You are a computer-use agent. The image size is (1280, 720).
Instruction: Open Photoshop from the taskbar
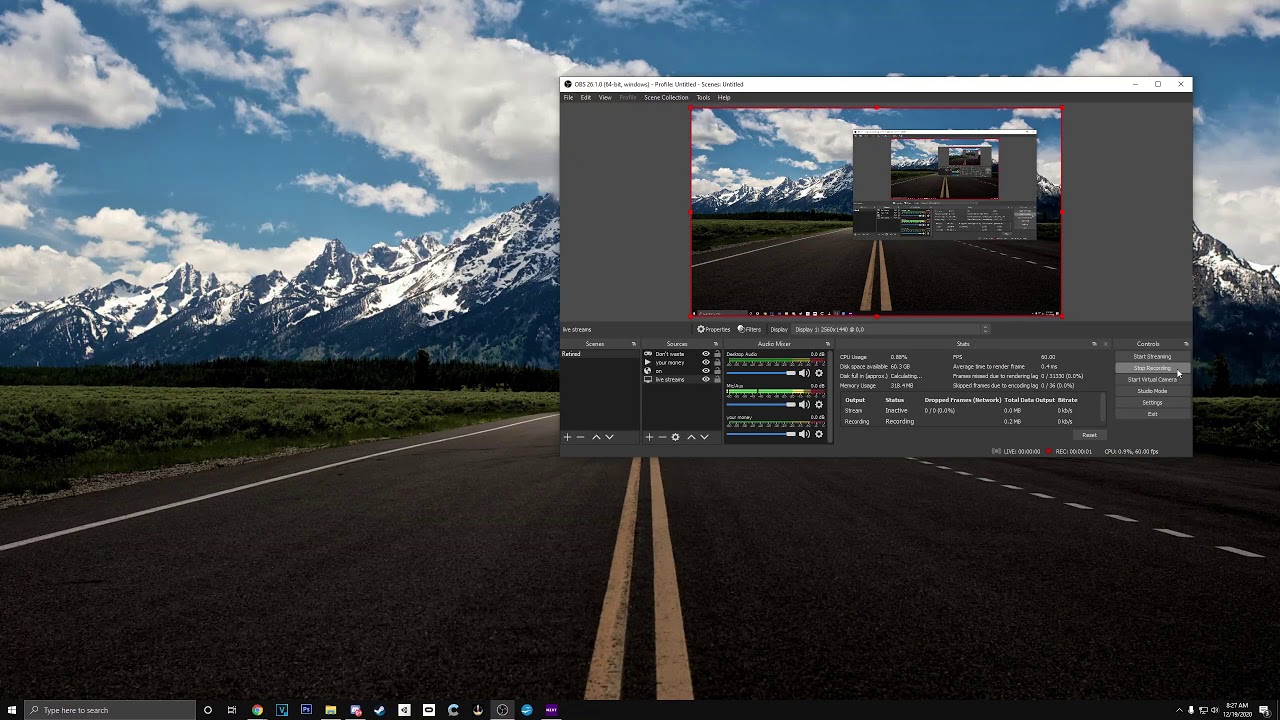306,710
